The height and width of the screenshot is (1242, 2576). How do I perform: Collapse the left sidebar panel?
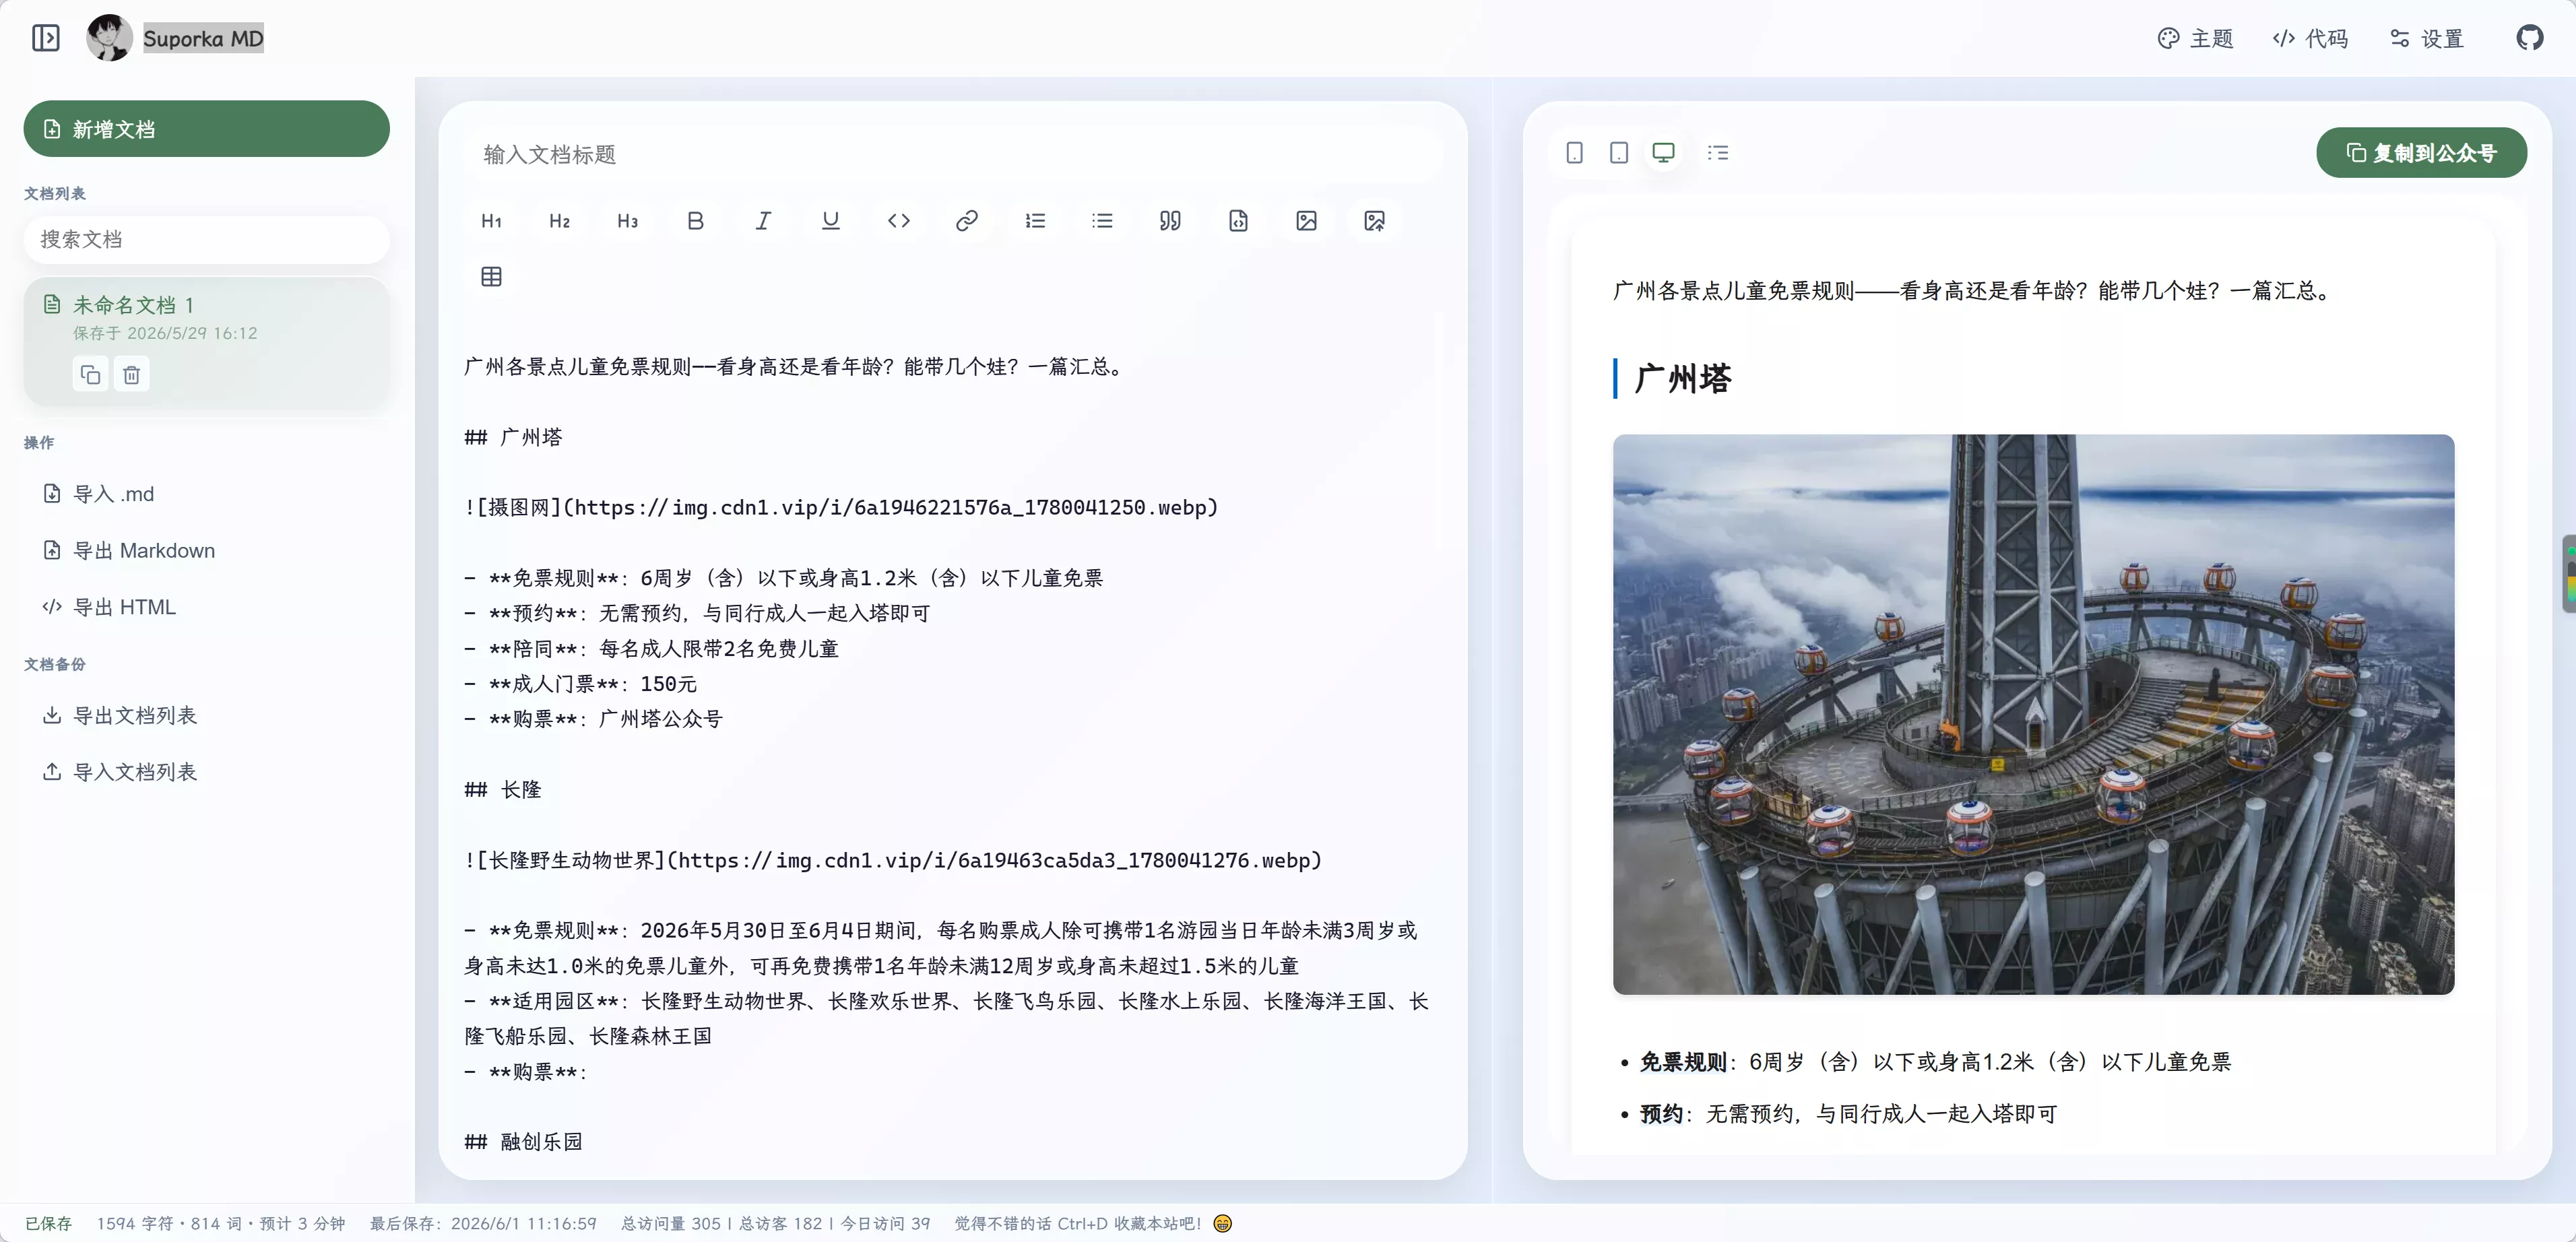[x=46, y=38]
